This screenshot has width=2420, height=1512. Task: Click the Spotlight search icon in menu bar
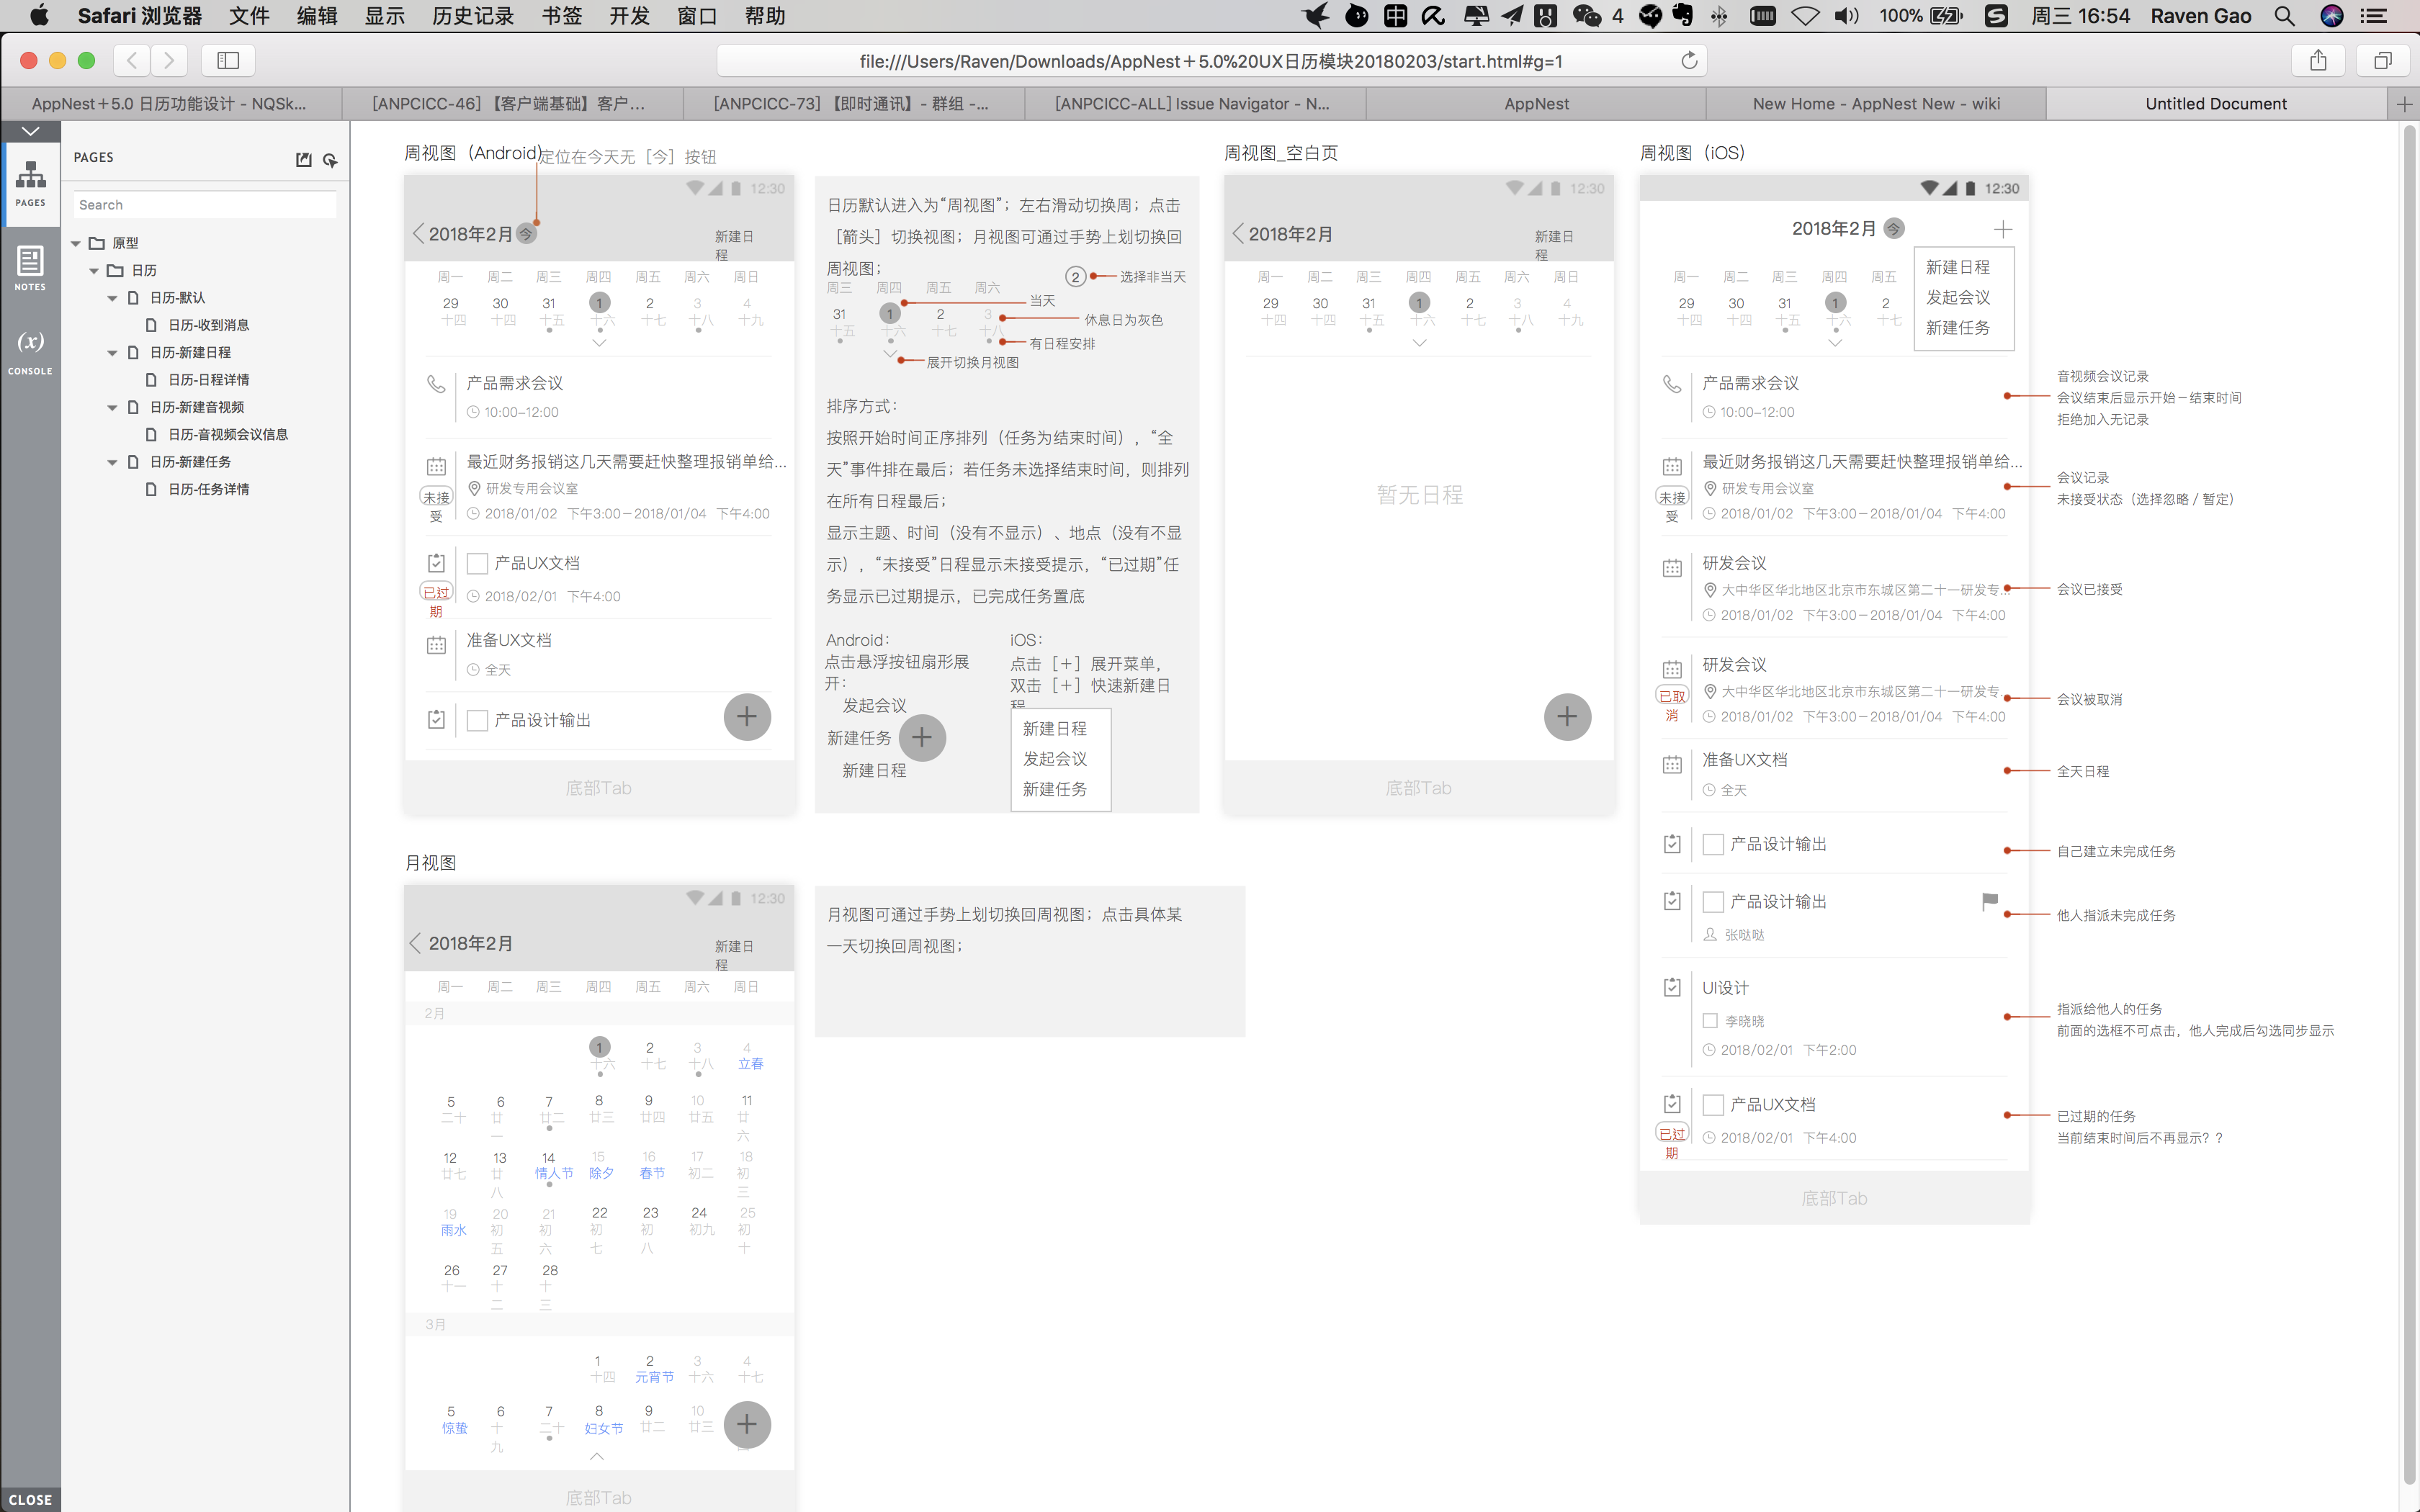click(x=2284, y=16)
